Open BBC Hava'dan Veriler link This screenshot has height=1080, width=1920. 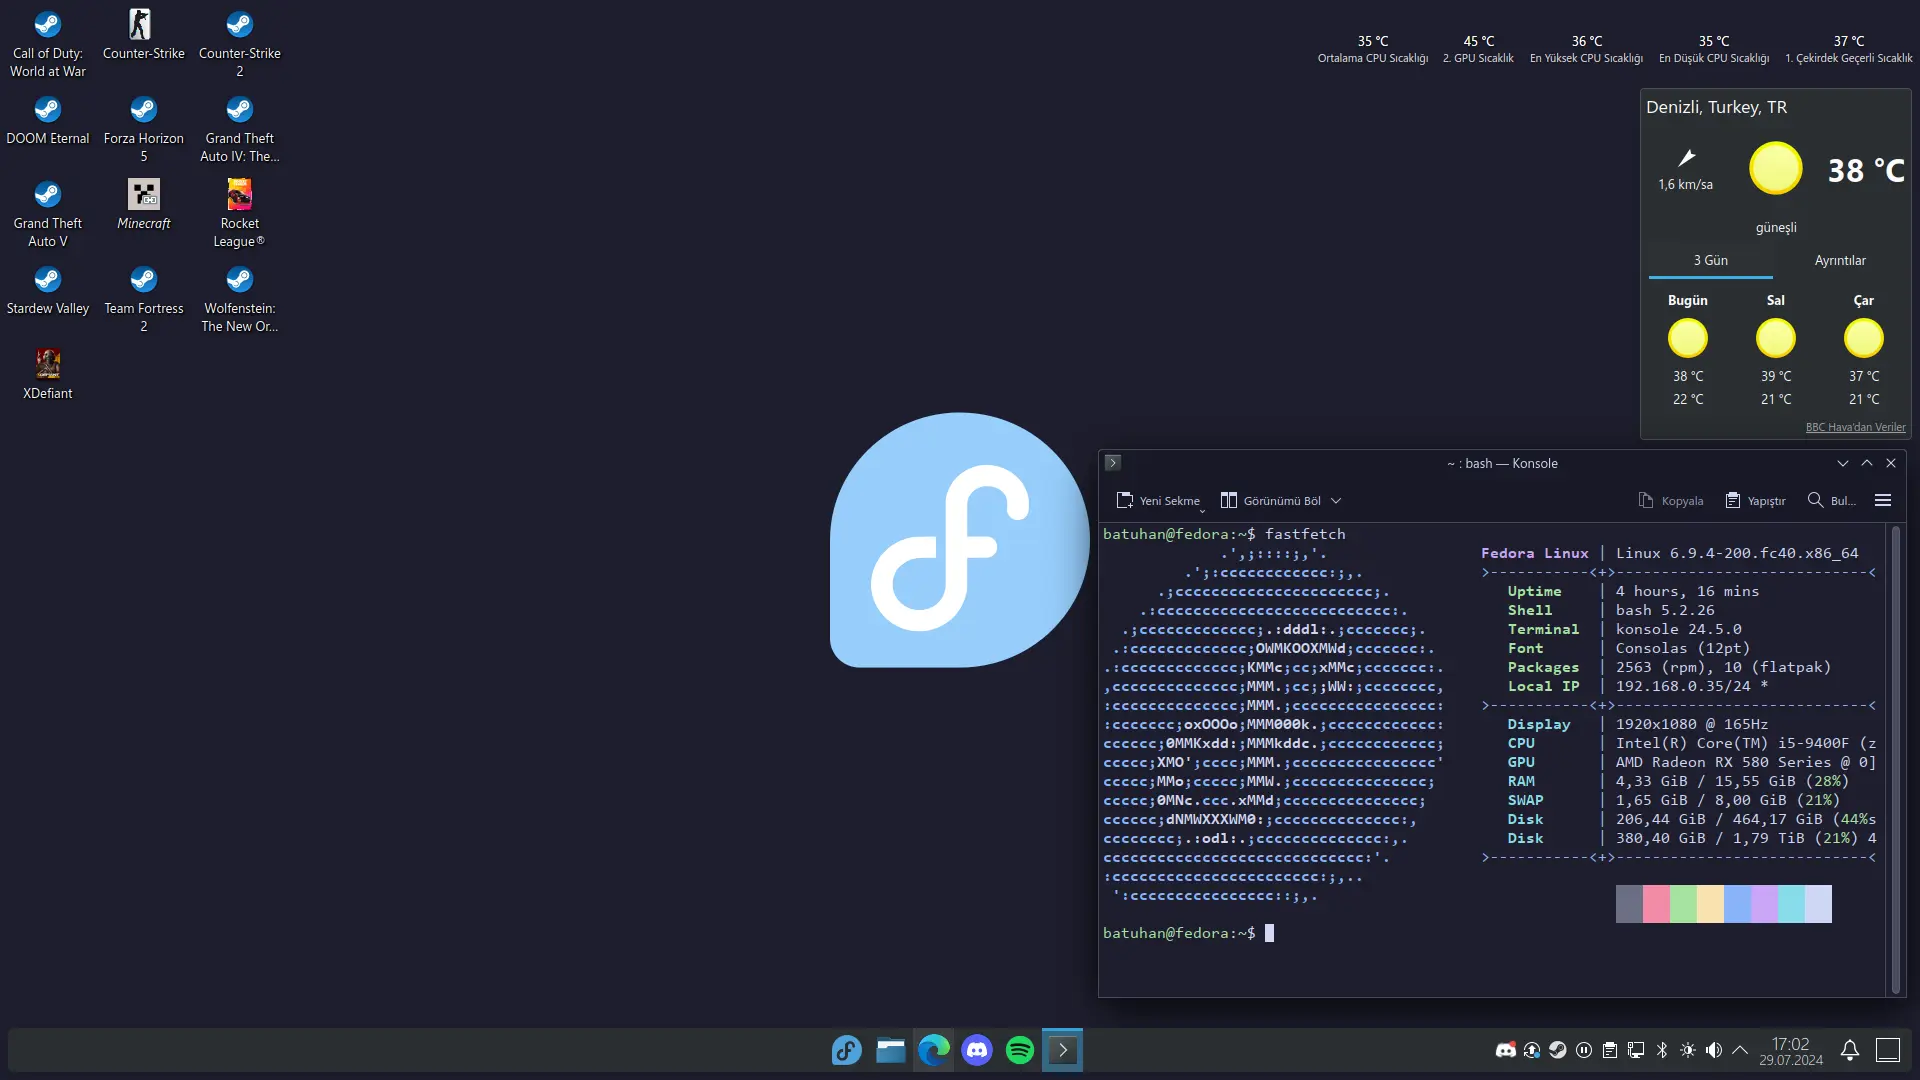point(1856,428)
